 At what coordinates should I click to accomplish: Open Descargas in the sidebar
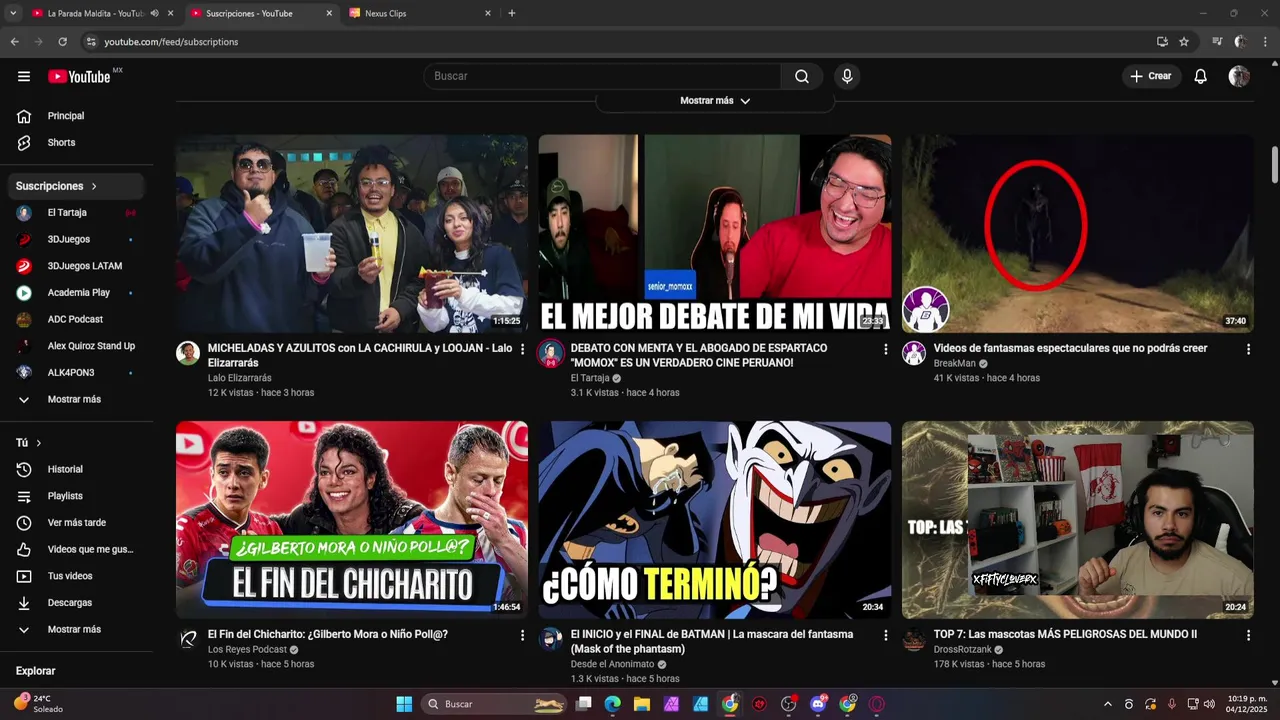(x=77, y=603)
